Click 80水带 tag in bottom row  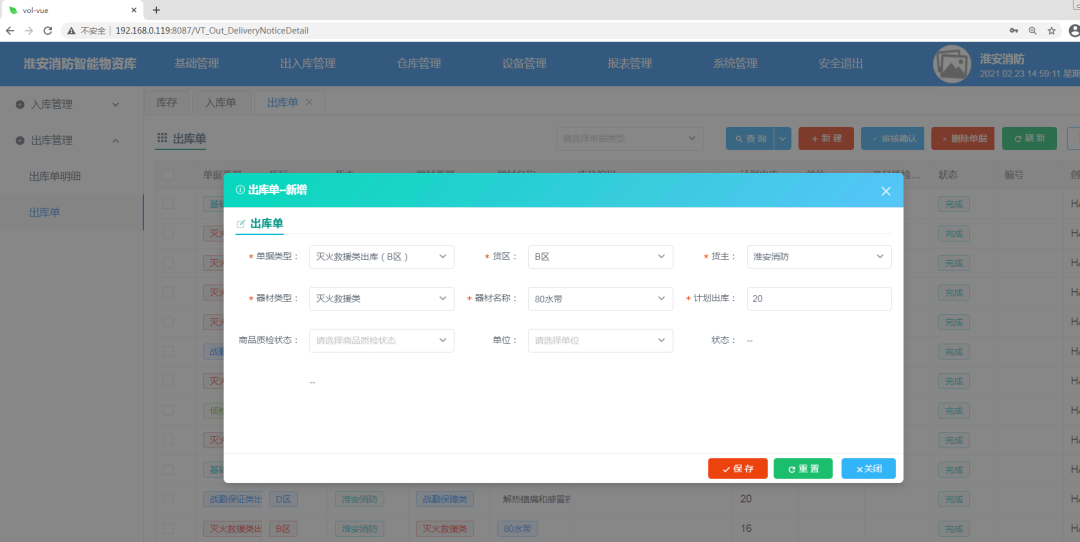[517, 529]
